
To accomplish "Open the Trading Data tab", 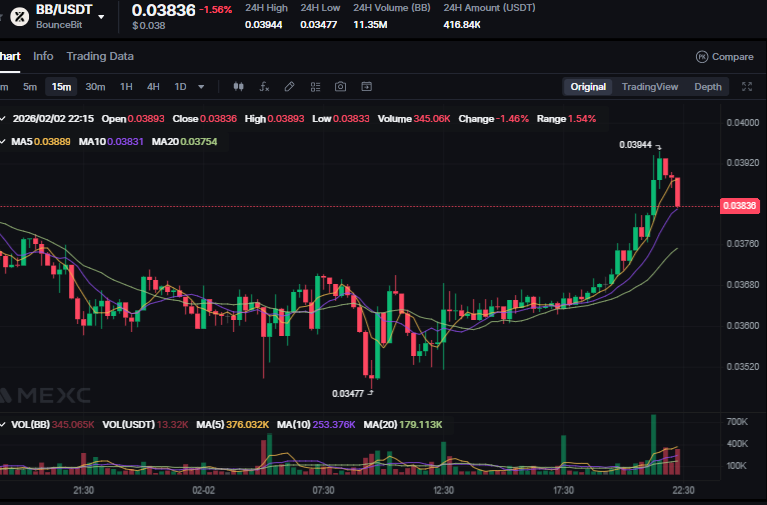I will click(100, 56).
